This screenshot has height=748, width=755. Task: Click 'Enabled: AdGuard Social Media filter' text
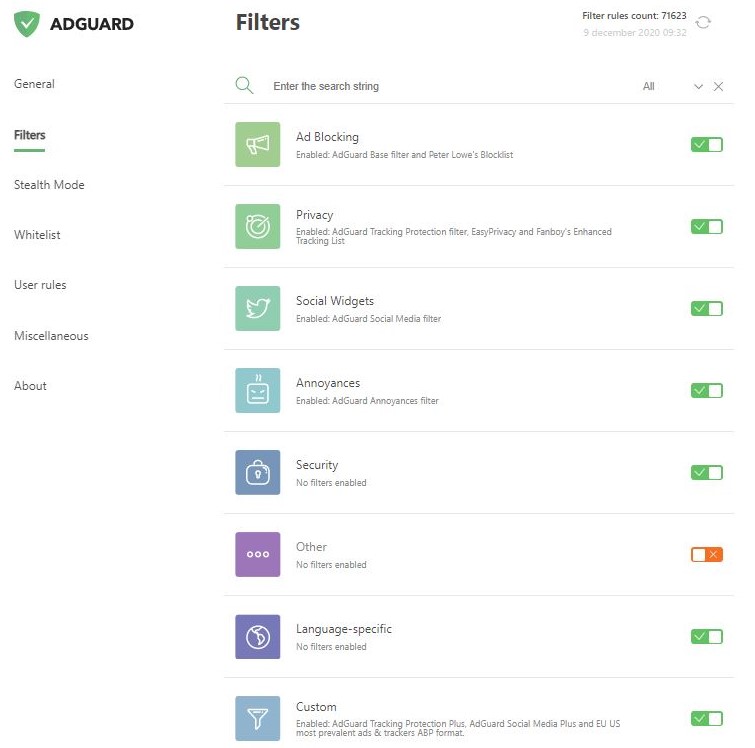(x=368, y=318)
